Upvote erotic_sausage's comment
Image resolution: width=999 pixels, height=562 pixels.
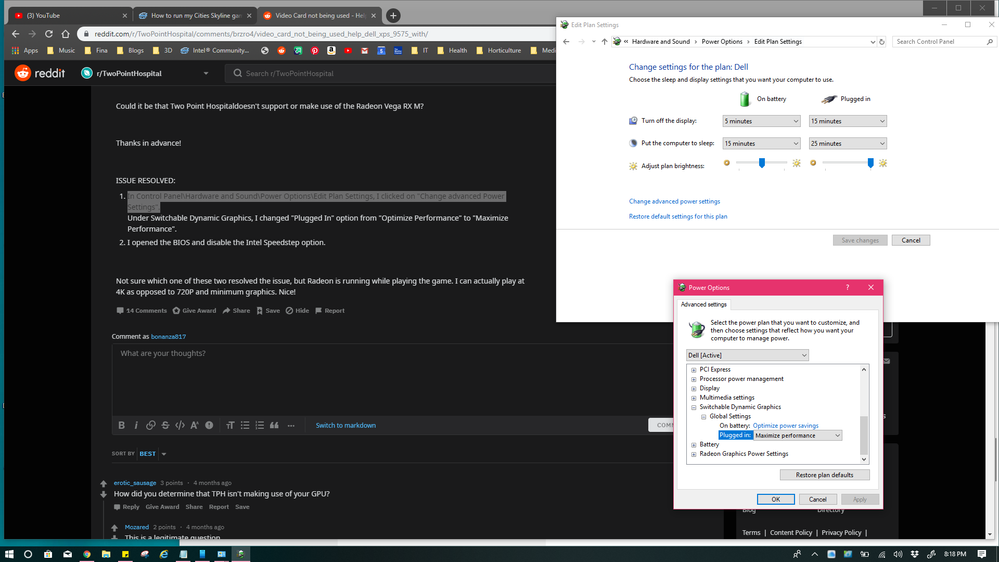coord(103,484)
